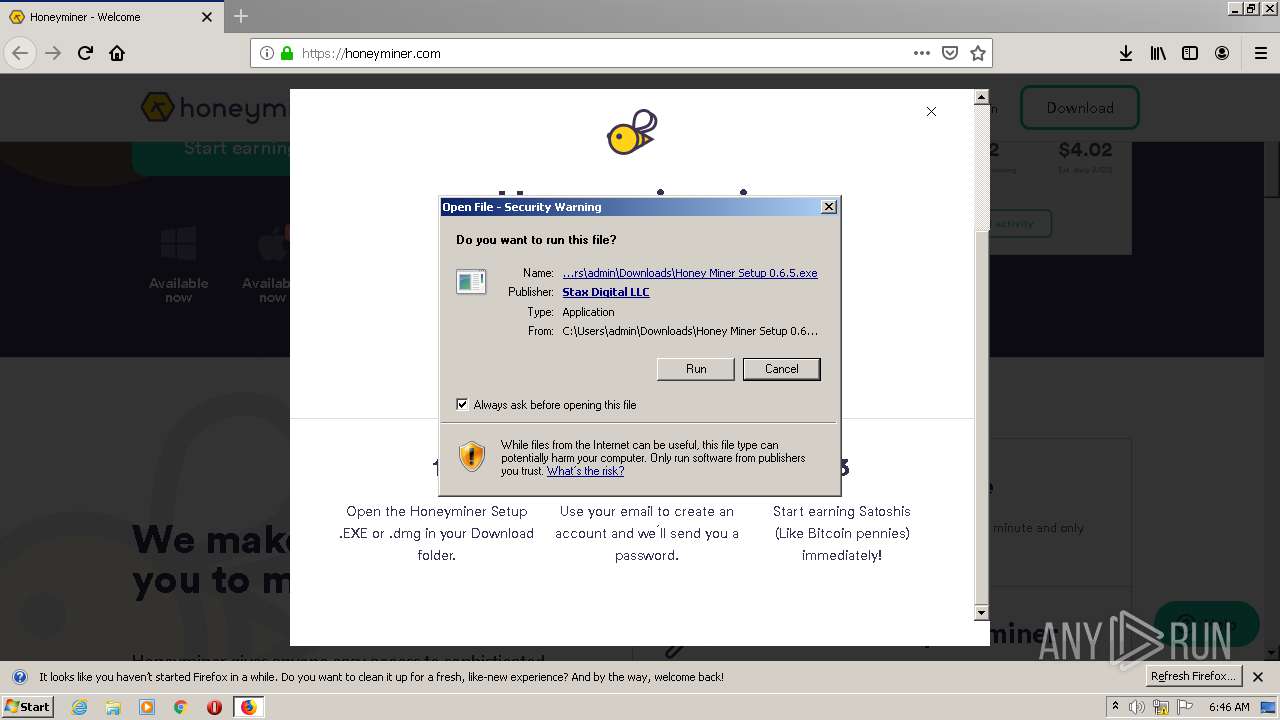Open the Firefox downloads panel
The height and width of the screenshot is (720, 1280).
1126,53
